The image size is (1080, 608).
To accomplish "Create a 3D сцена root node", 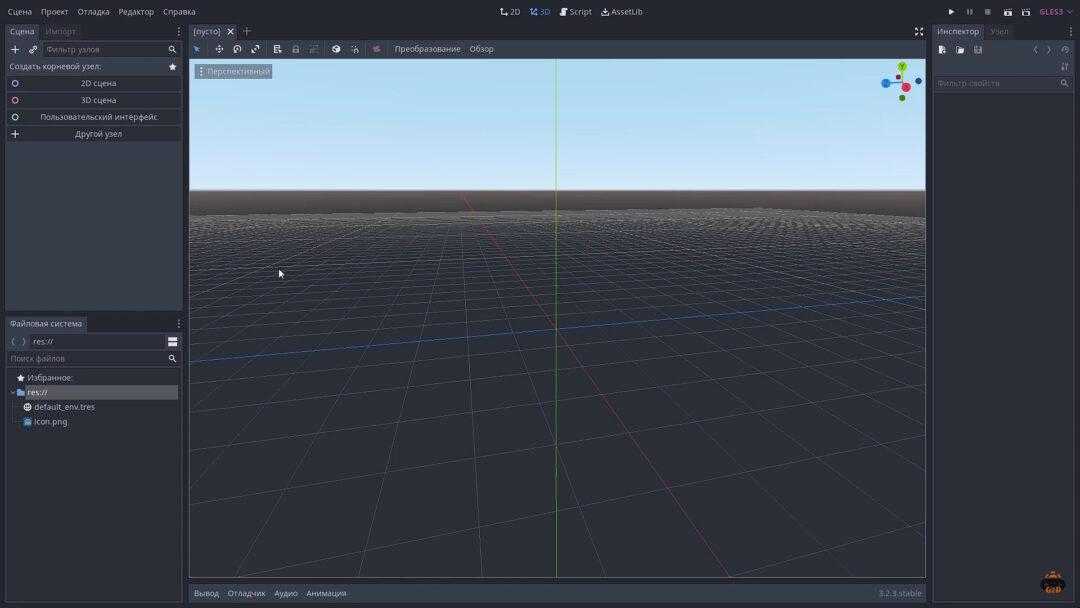I will click(x=97, y=100).
